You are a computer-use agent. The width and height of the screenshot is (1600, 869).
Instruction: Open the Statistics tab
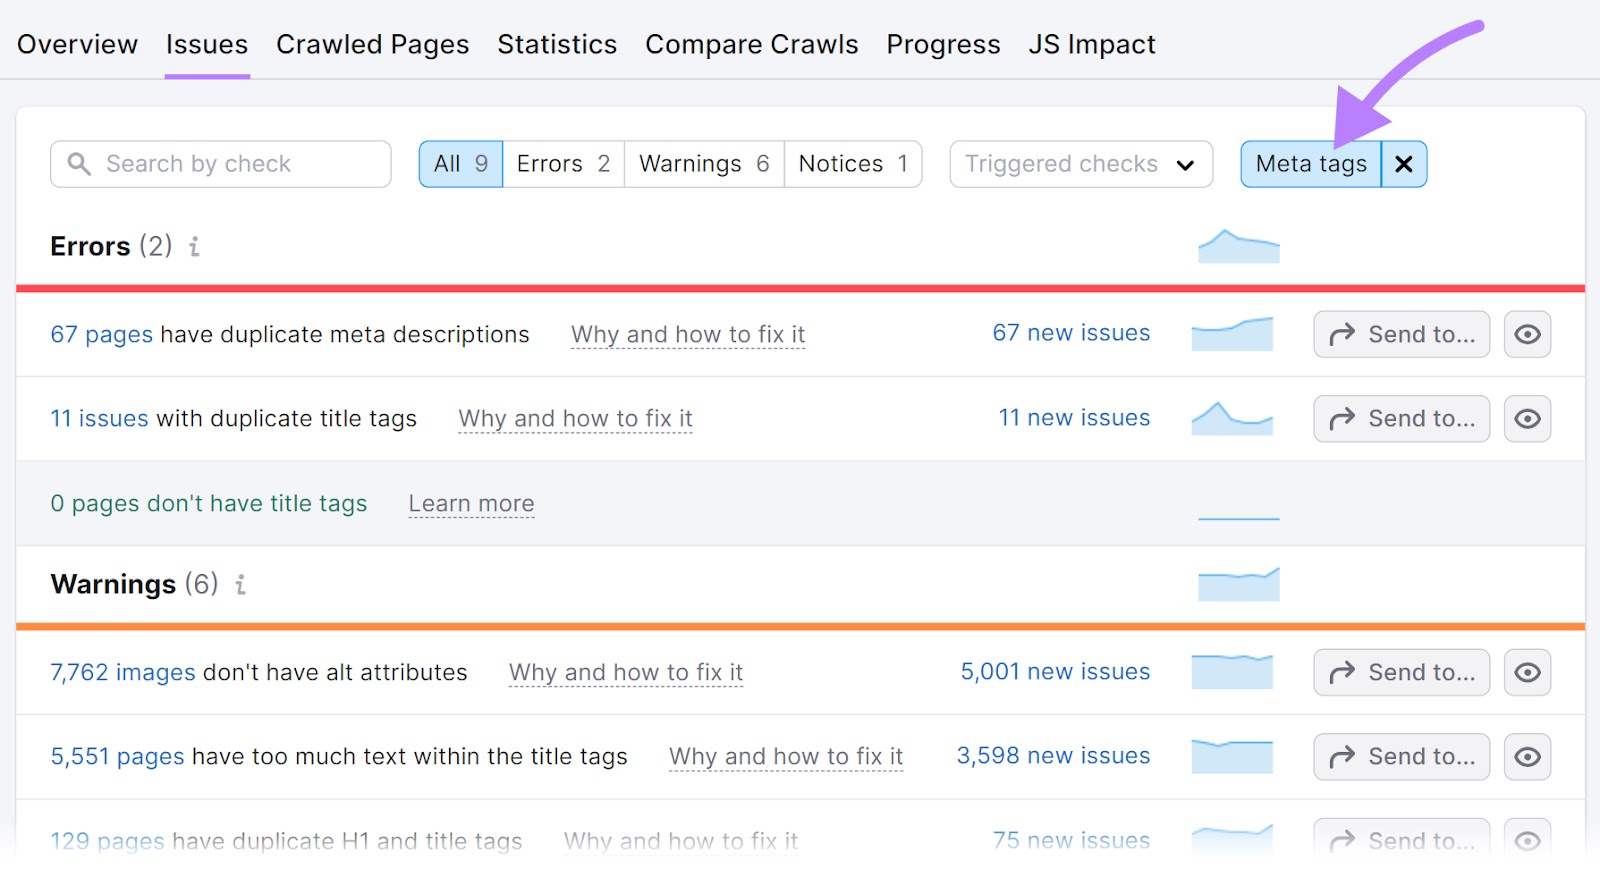coord(557,44)
